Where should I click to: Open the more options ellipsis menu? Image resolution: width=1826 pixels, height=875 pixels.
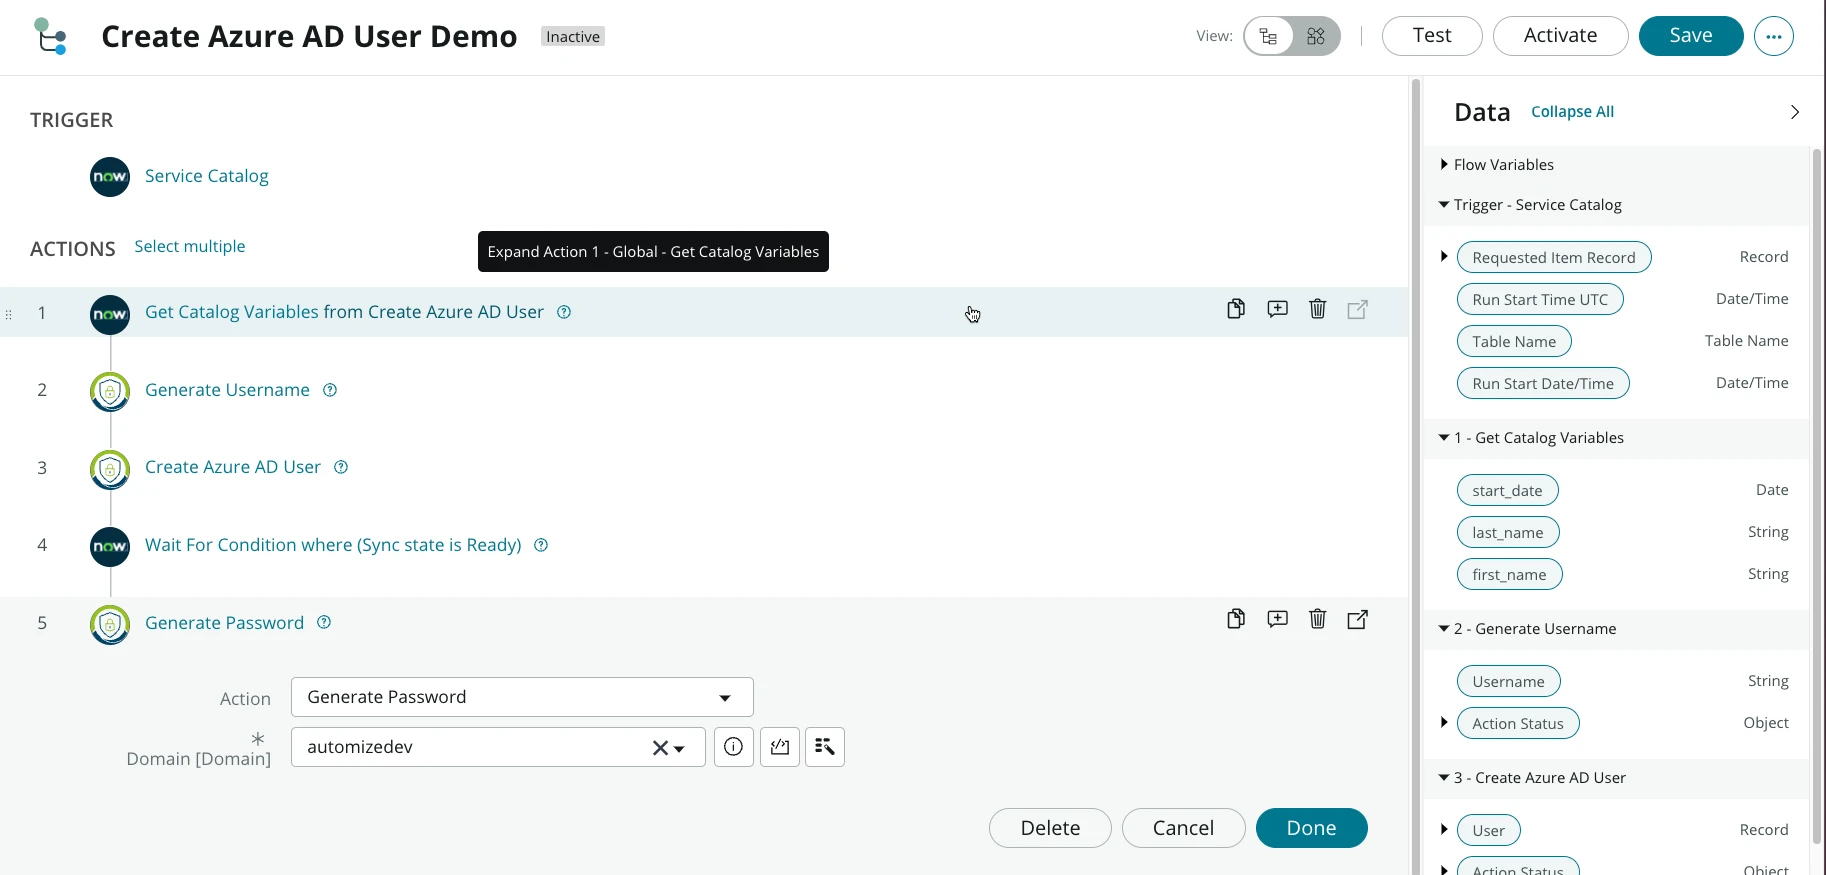(x=1773, y=37)
